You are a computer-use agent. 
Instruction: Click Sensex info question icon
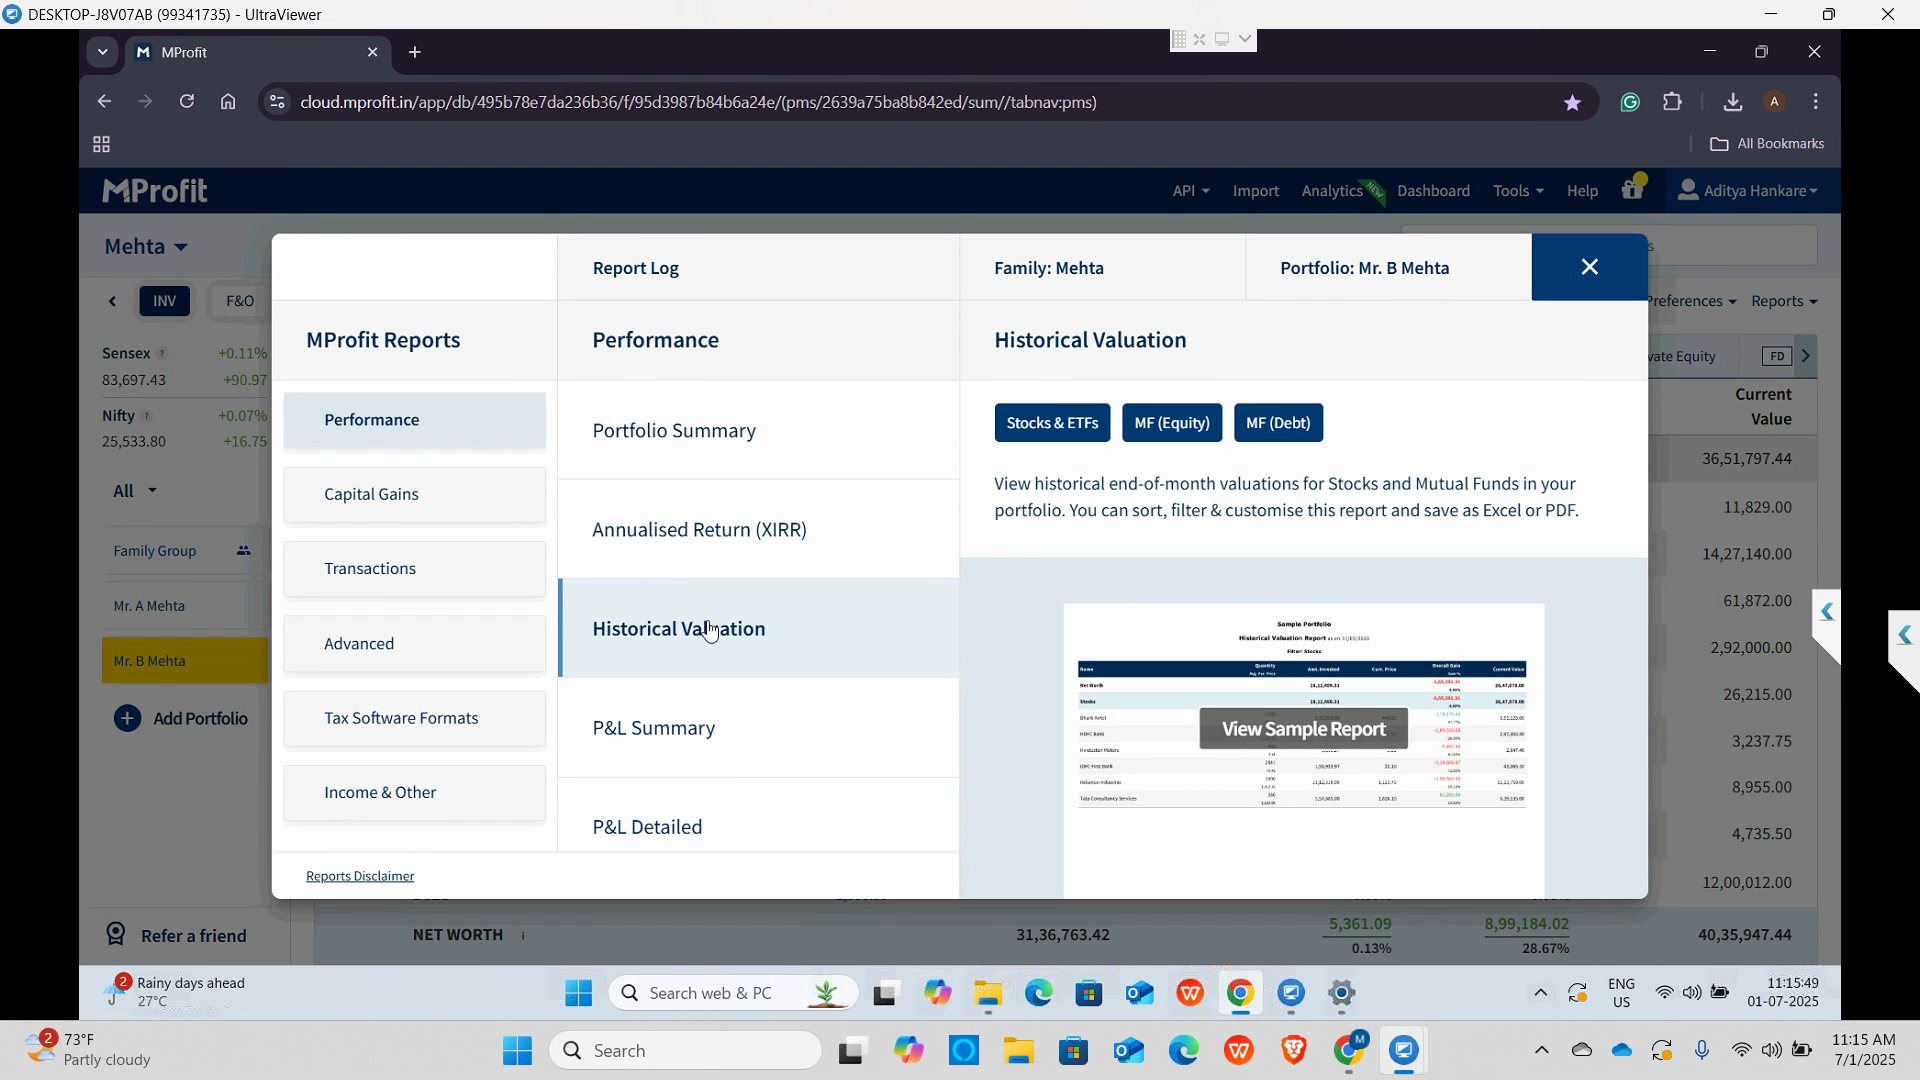162,354
